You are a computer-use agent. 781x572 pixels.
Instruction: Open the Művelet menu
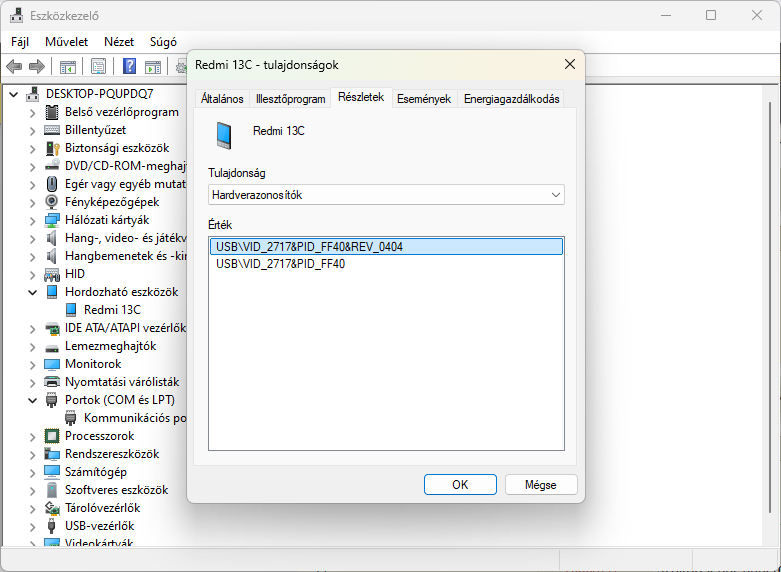coord(66,42)
